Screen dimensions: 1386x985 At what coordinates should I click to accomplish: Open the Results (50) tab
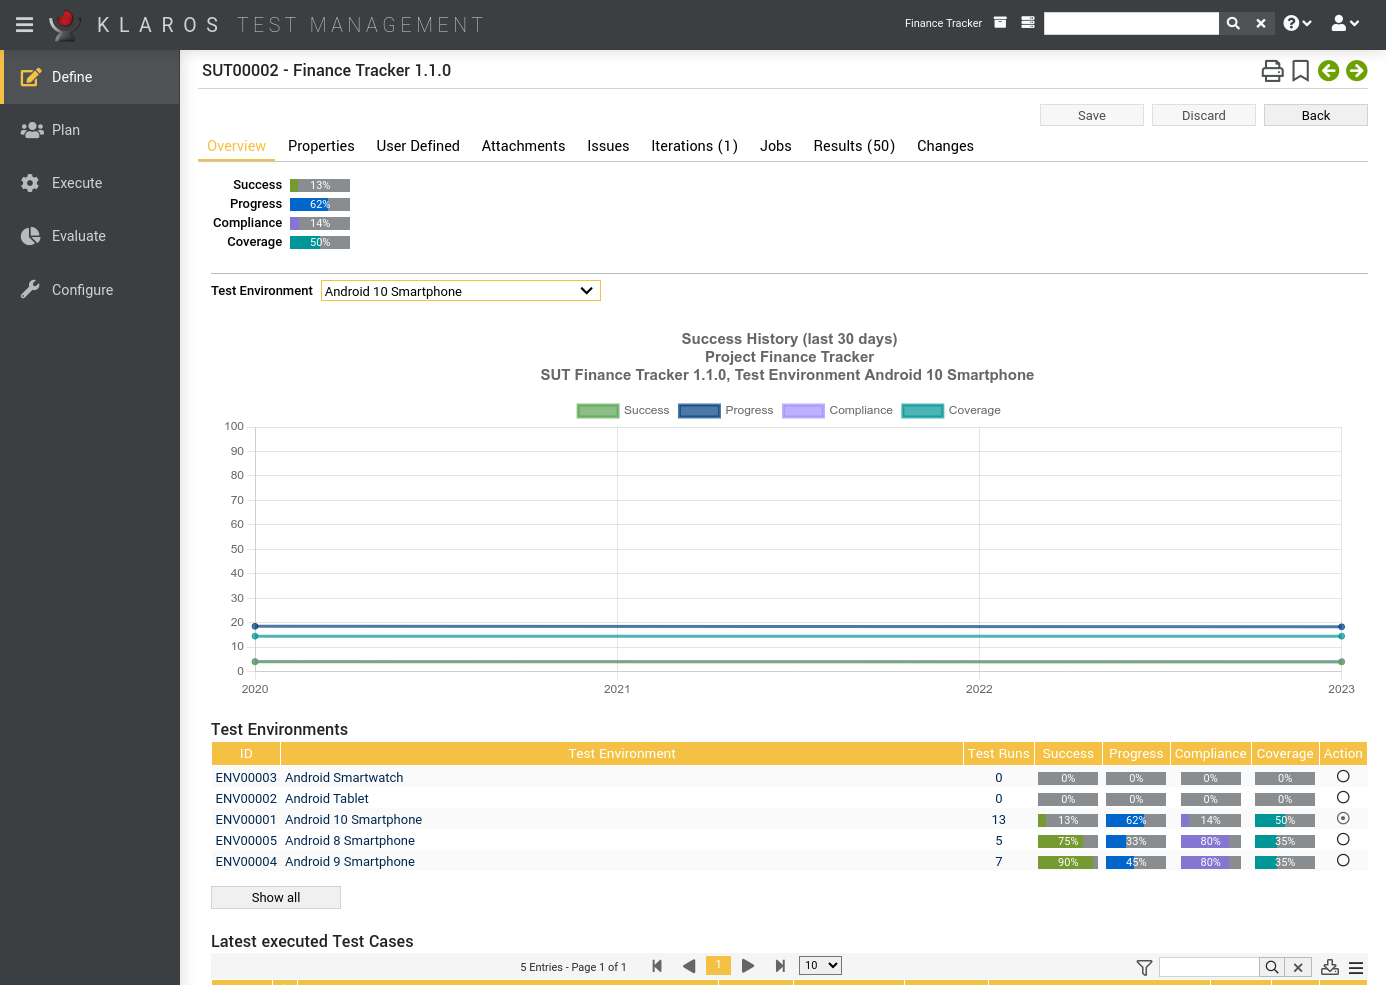coord(853,146)
